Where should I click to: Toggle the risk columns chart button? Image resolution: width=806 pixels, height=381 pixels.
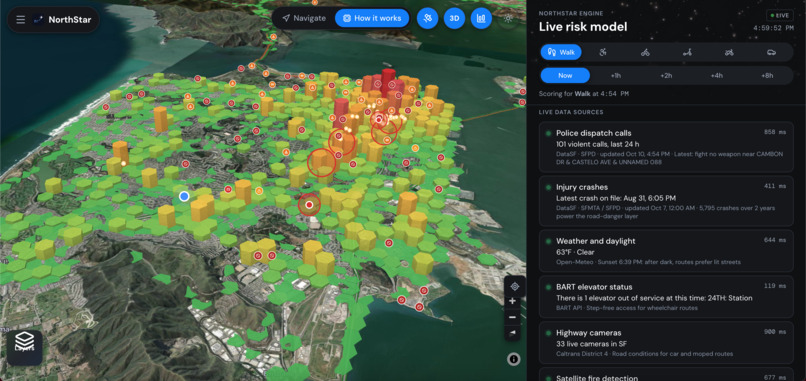pyautogui.click(x=481, y=19)
